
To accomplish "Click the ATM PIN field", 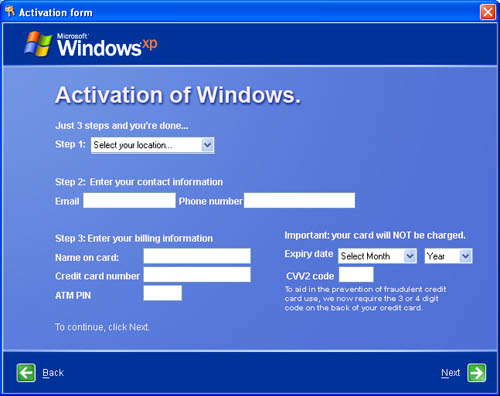I will 163,293.
